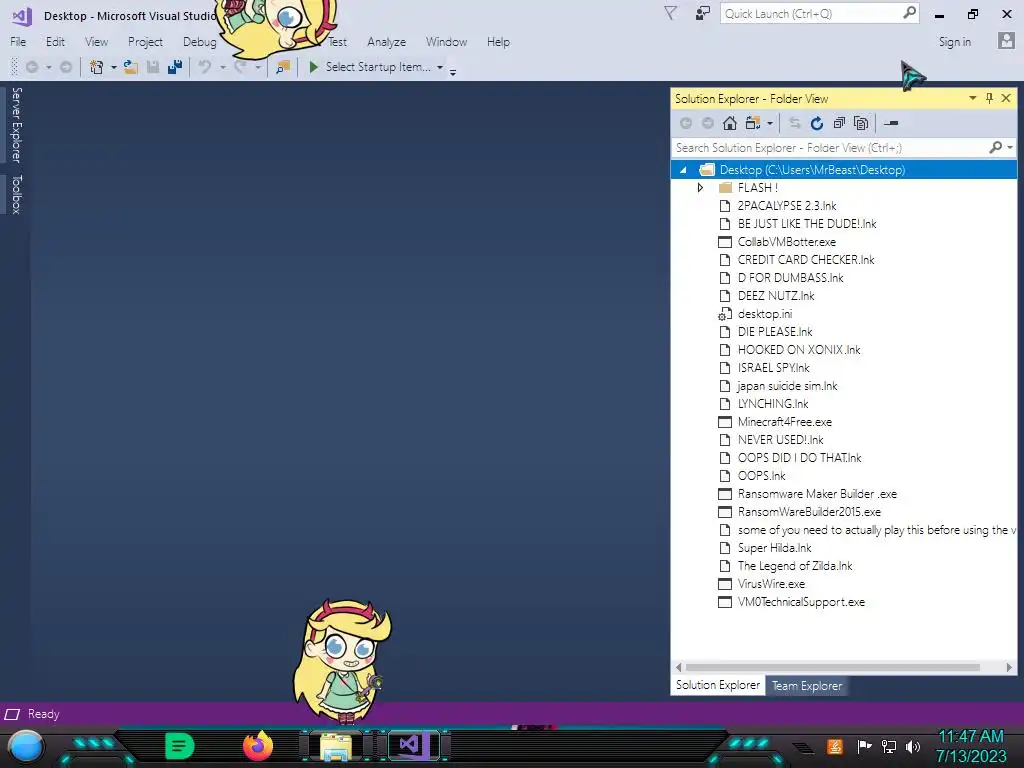This screenshot has height=768, width=1024.
Task: Click the Open File folder icon in toolbar
Action: (x=131, y=67)
